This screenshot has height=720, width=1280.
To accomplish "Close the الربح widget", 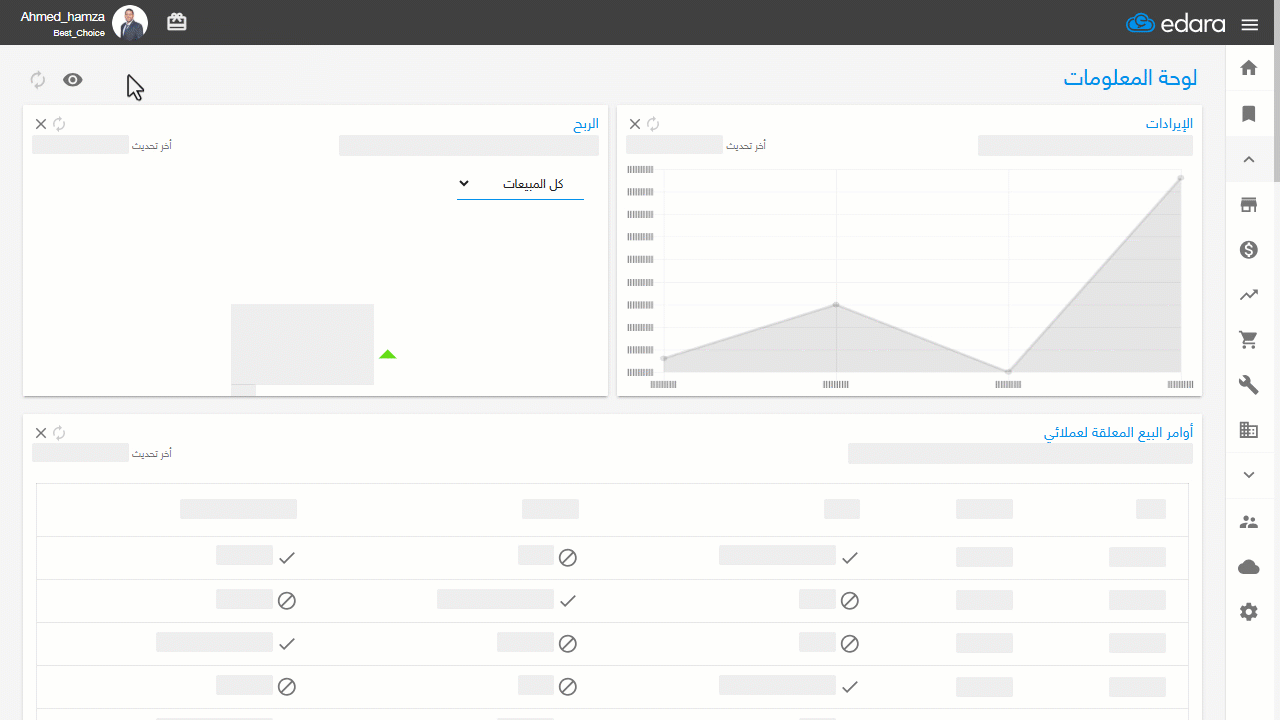I will [x=41, y=124].
